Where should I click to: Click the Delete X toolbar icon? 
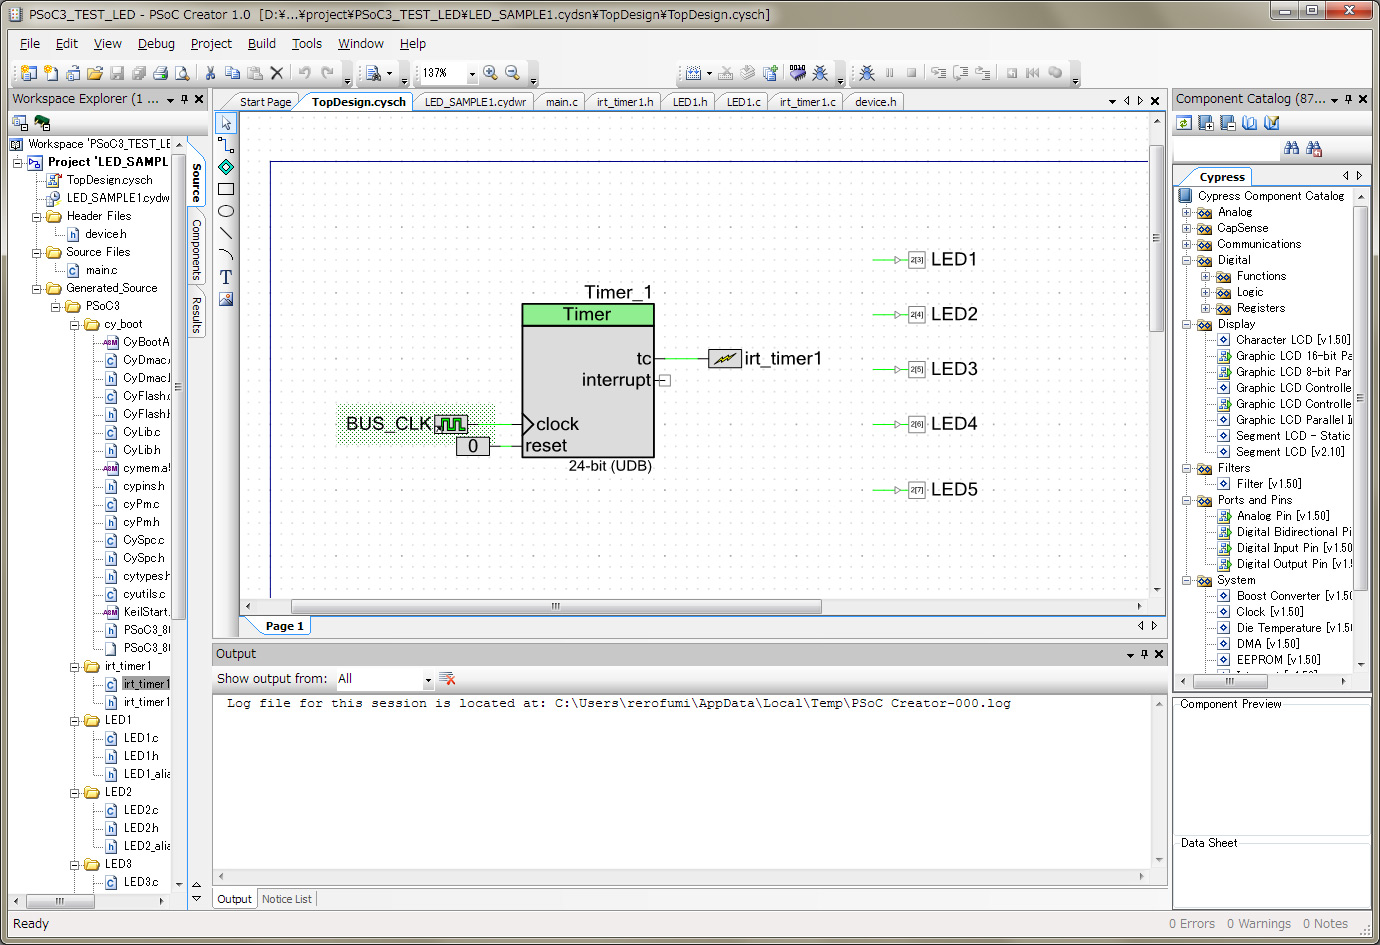[x=277, y=73]
